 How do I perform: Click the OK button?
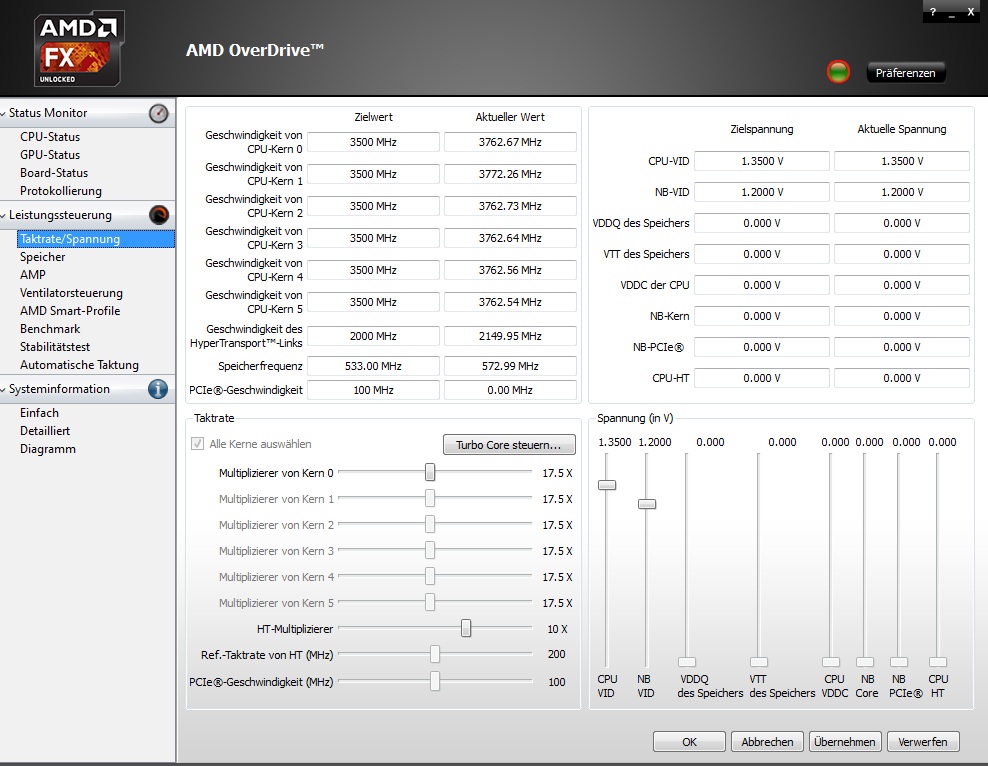click(x=689, y=741)
